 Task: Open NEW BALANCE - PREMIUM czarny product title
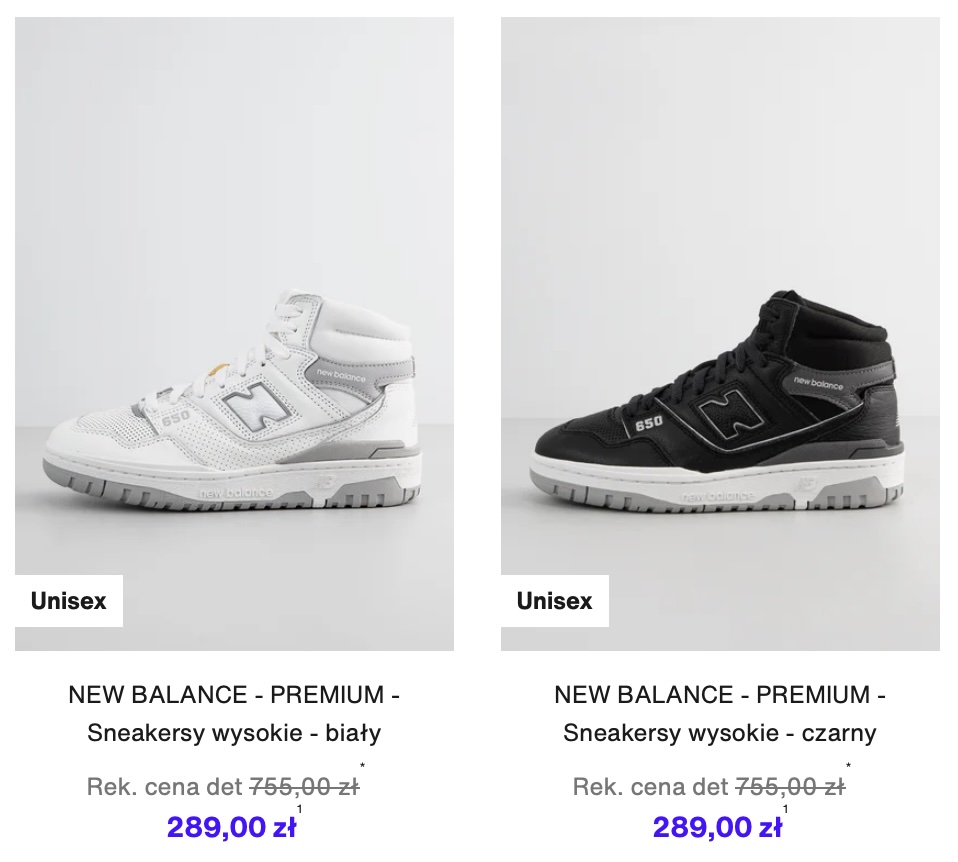click(720, 695)
